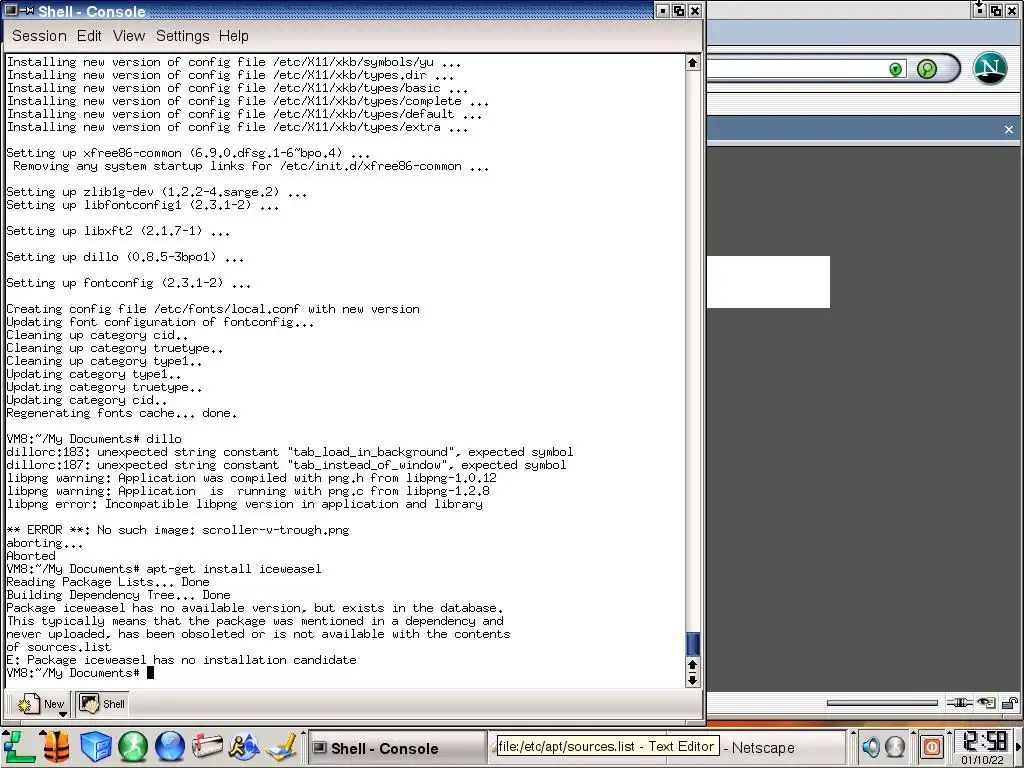Viewport: 1024px width, 768px height.
Task: Click the Netscape security padlock icon
Action: tap(1010, 703)
